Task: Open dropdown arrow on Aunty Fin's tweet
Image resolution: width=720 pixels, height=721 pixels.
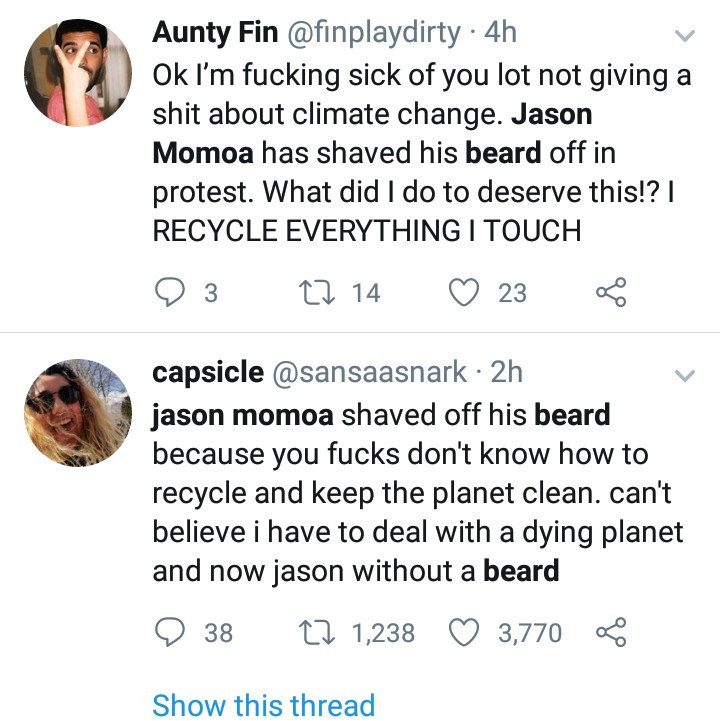Action: [x=686, y=36]
